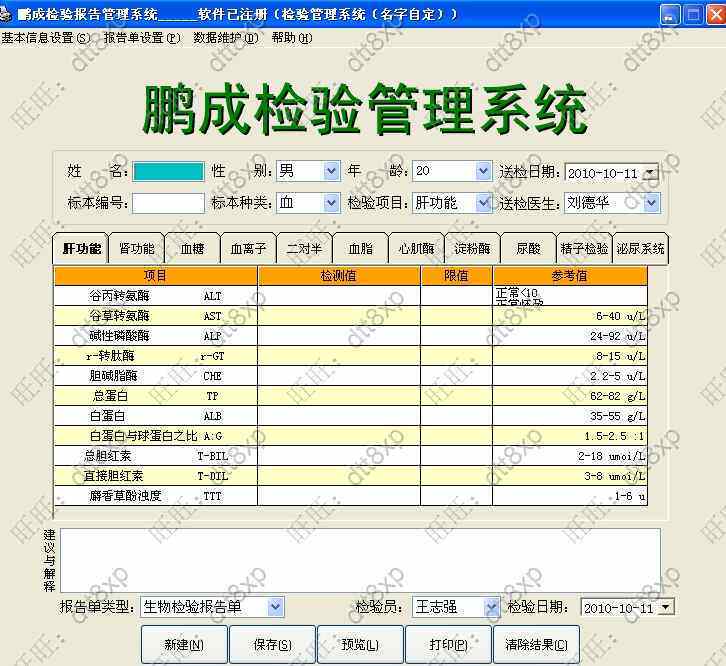
Task: Open the 报告单设置(P) menu
Action: pos(142,38)
